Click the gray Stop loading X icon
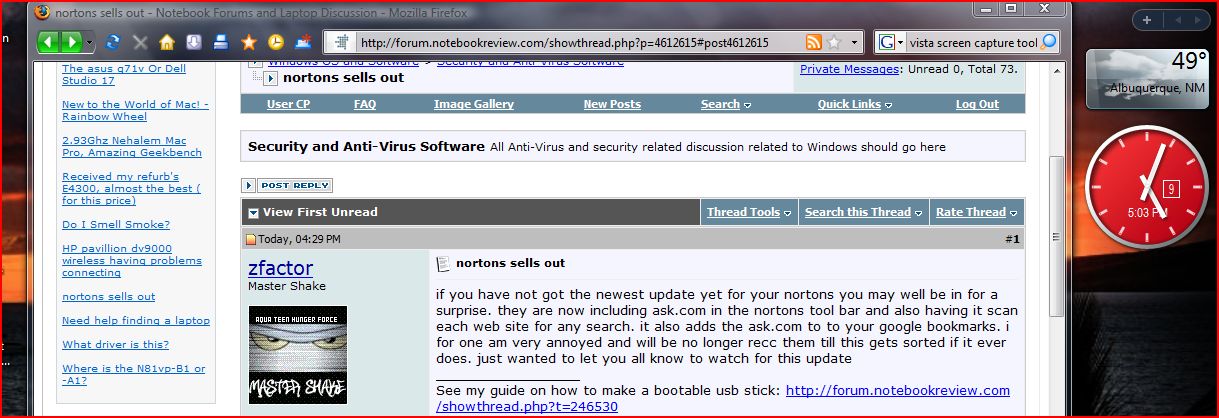This screenshot has width=1219, height=418. [x=140, y=43]
